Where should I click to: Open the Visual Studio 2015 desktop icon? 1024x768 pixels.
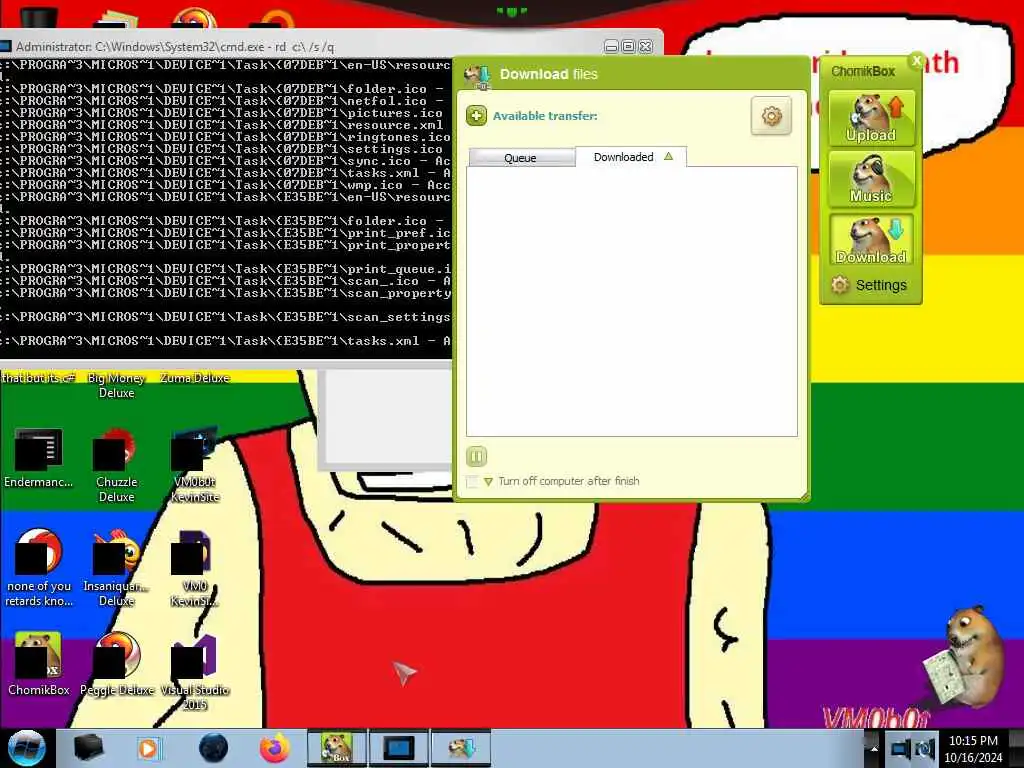[195, 671]
